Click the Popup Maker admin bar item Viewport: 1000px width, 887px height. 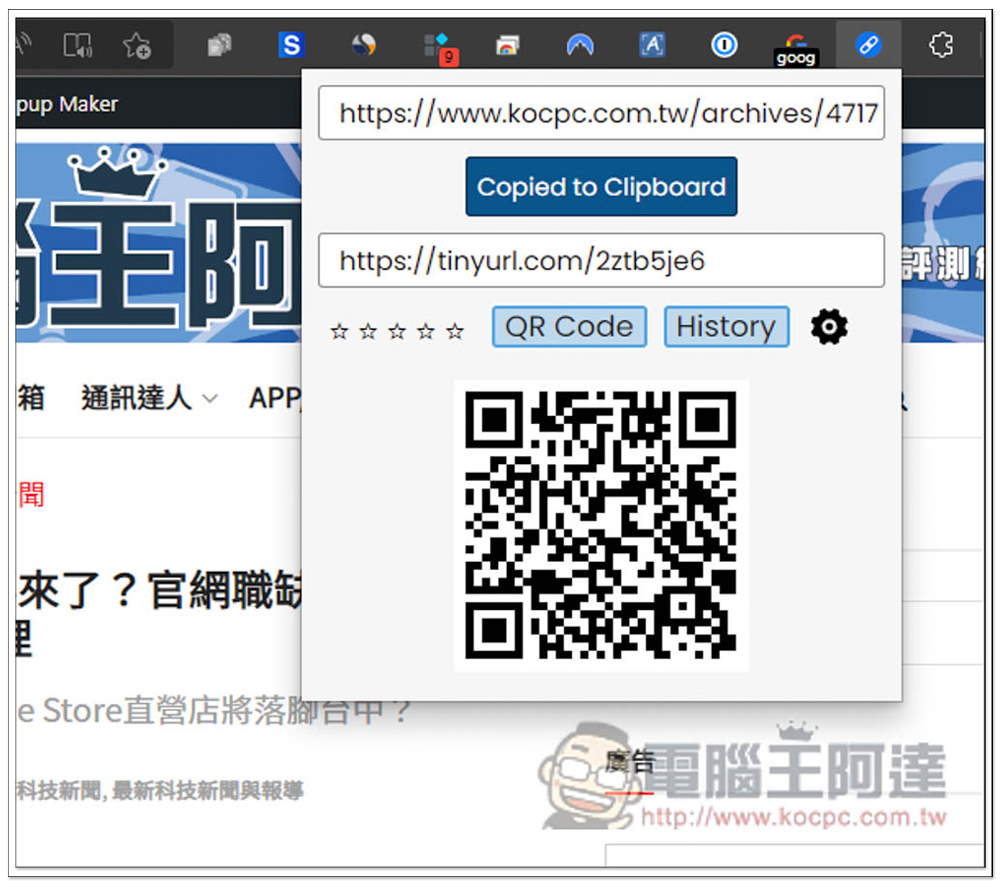[67, 104]
